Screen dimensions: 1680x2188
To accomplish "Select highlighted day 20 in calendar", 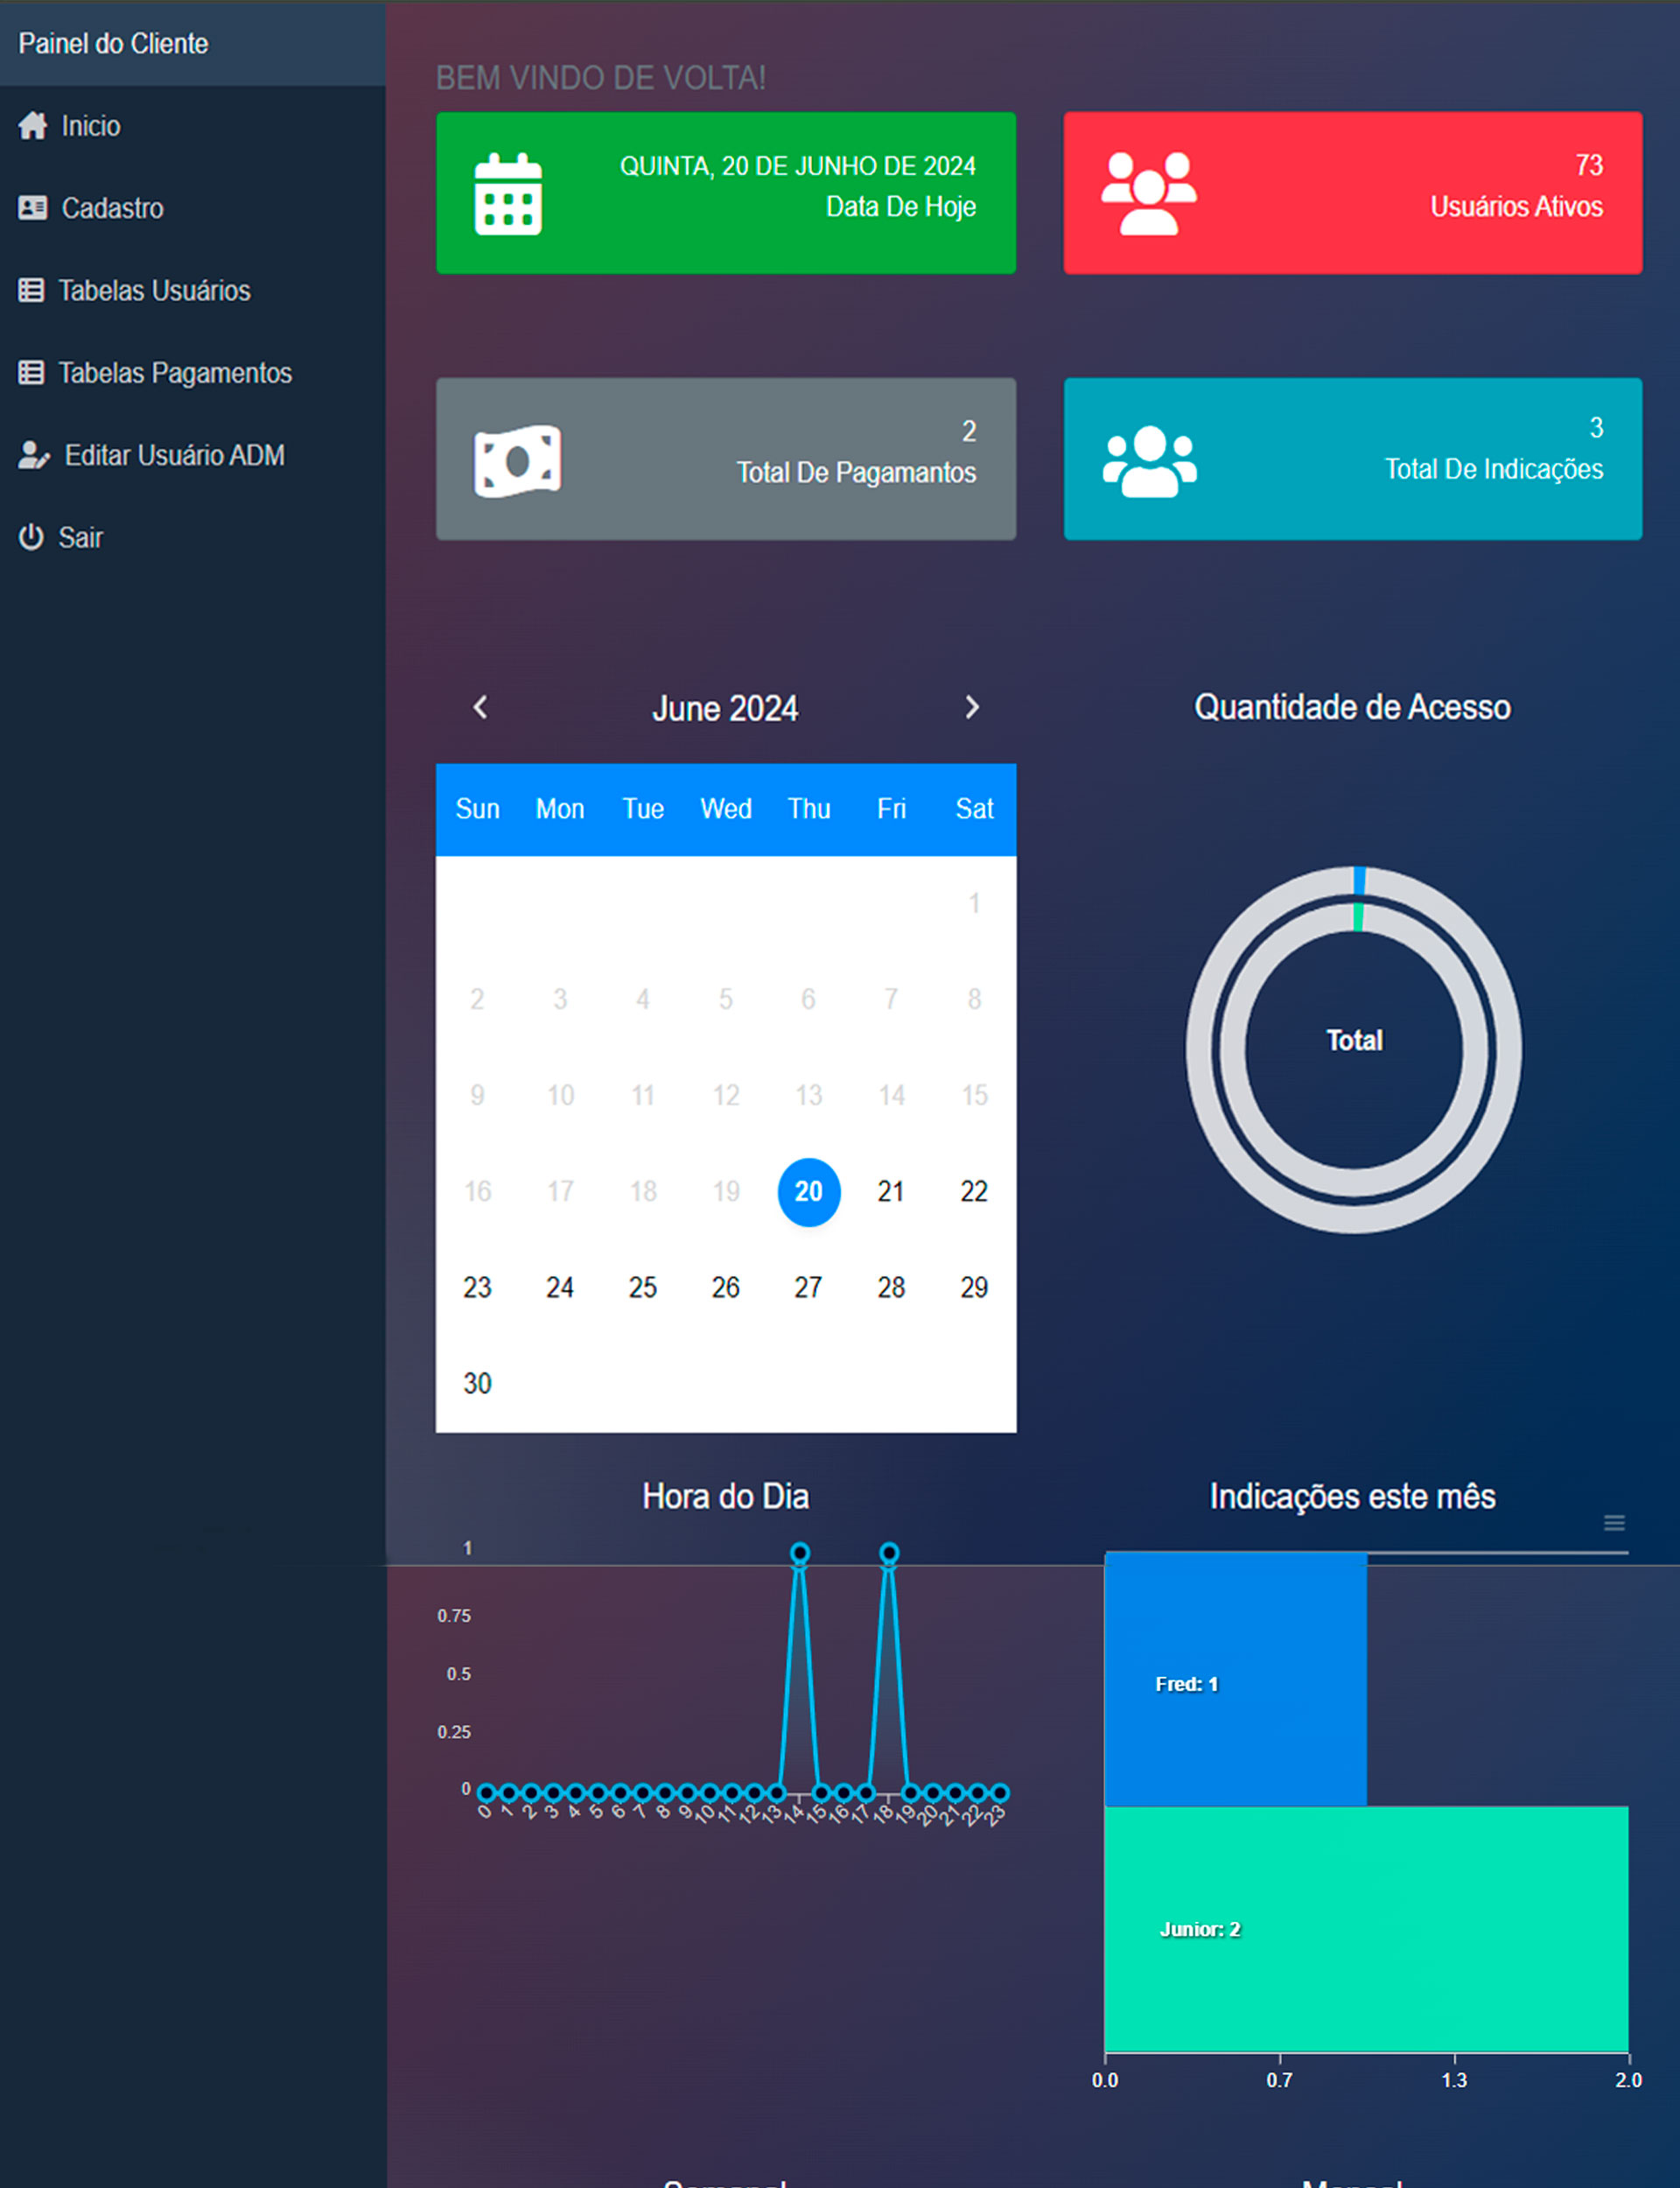I will point(808,1191).
